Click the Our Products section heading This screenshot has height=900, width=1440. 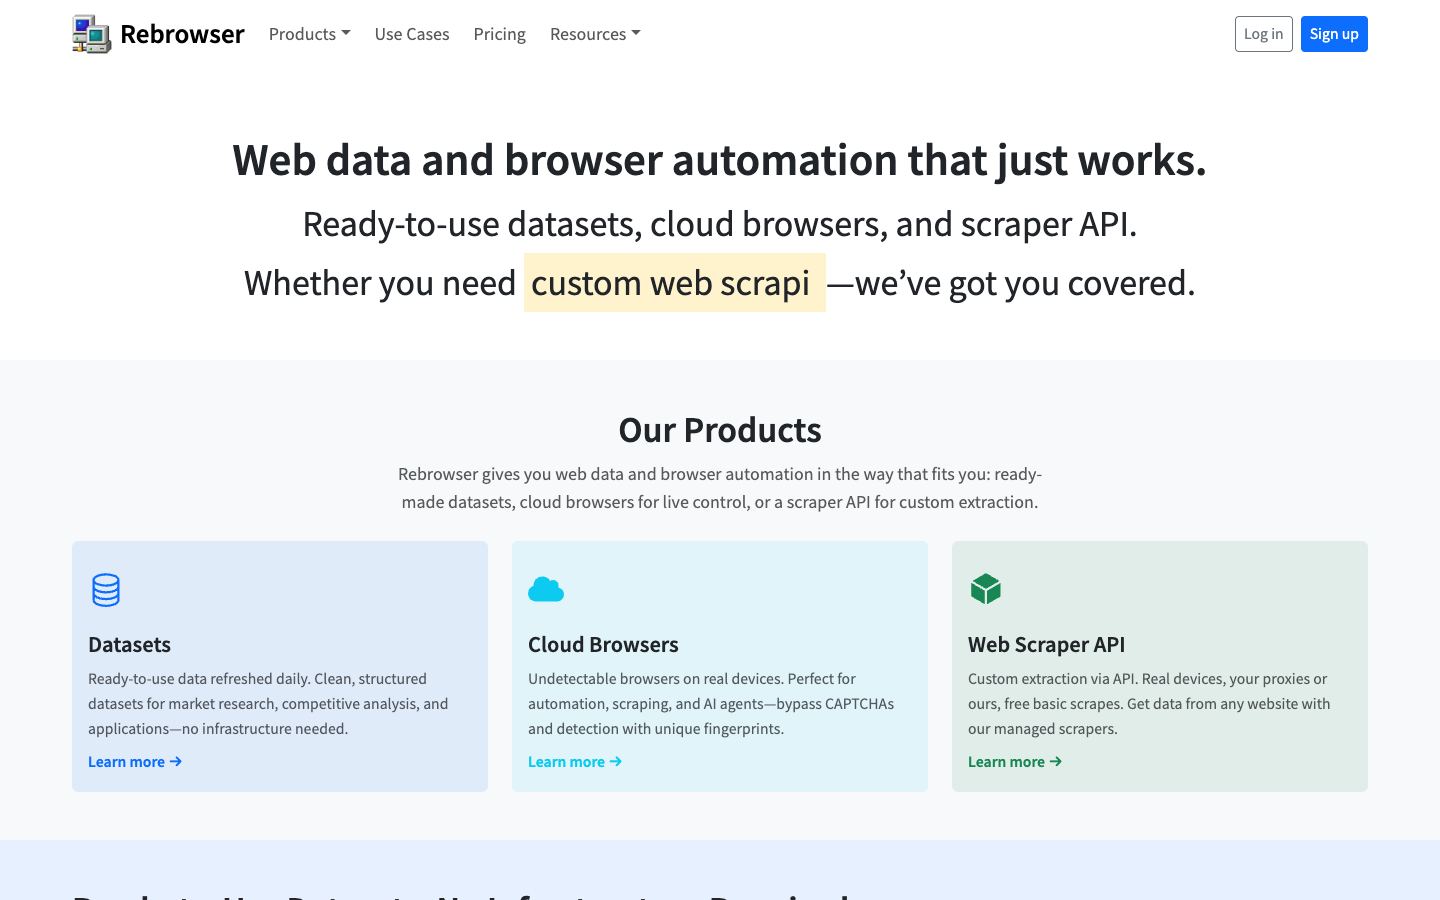coord(720,430)
